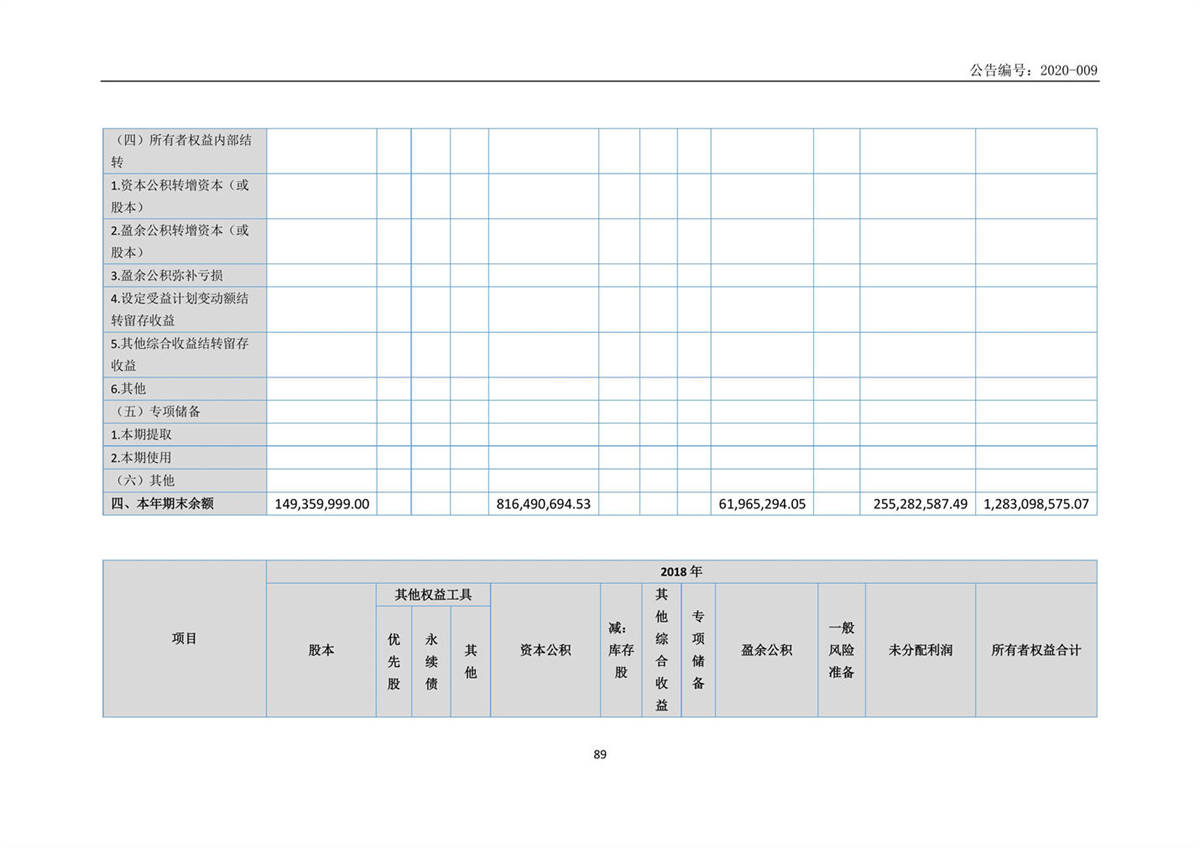Click the announcement number 2020-009 header text
The height and width of the screenshot is (848, 1200).
(1033, 70)
